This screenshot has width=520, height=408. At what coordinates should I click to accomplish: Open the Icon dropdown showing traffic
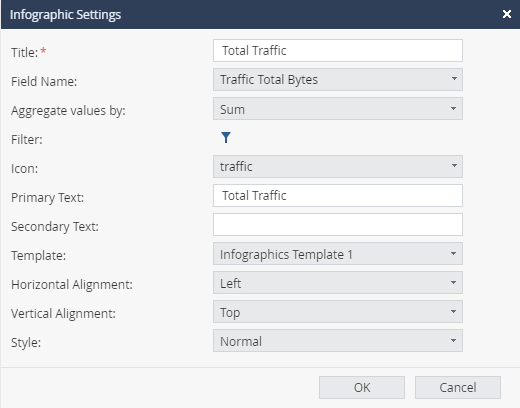338,166
